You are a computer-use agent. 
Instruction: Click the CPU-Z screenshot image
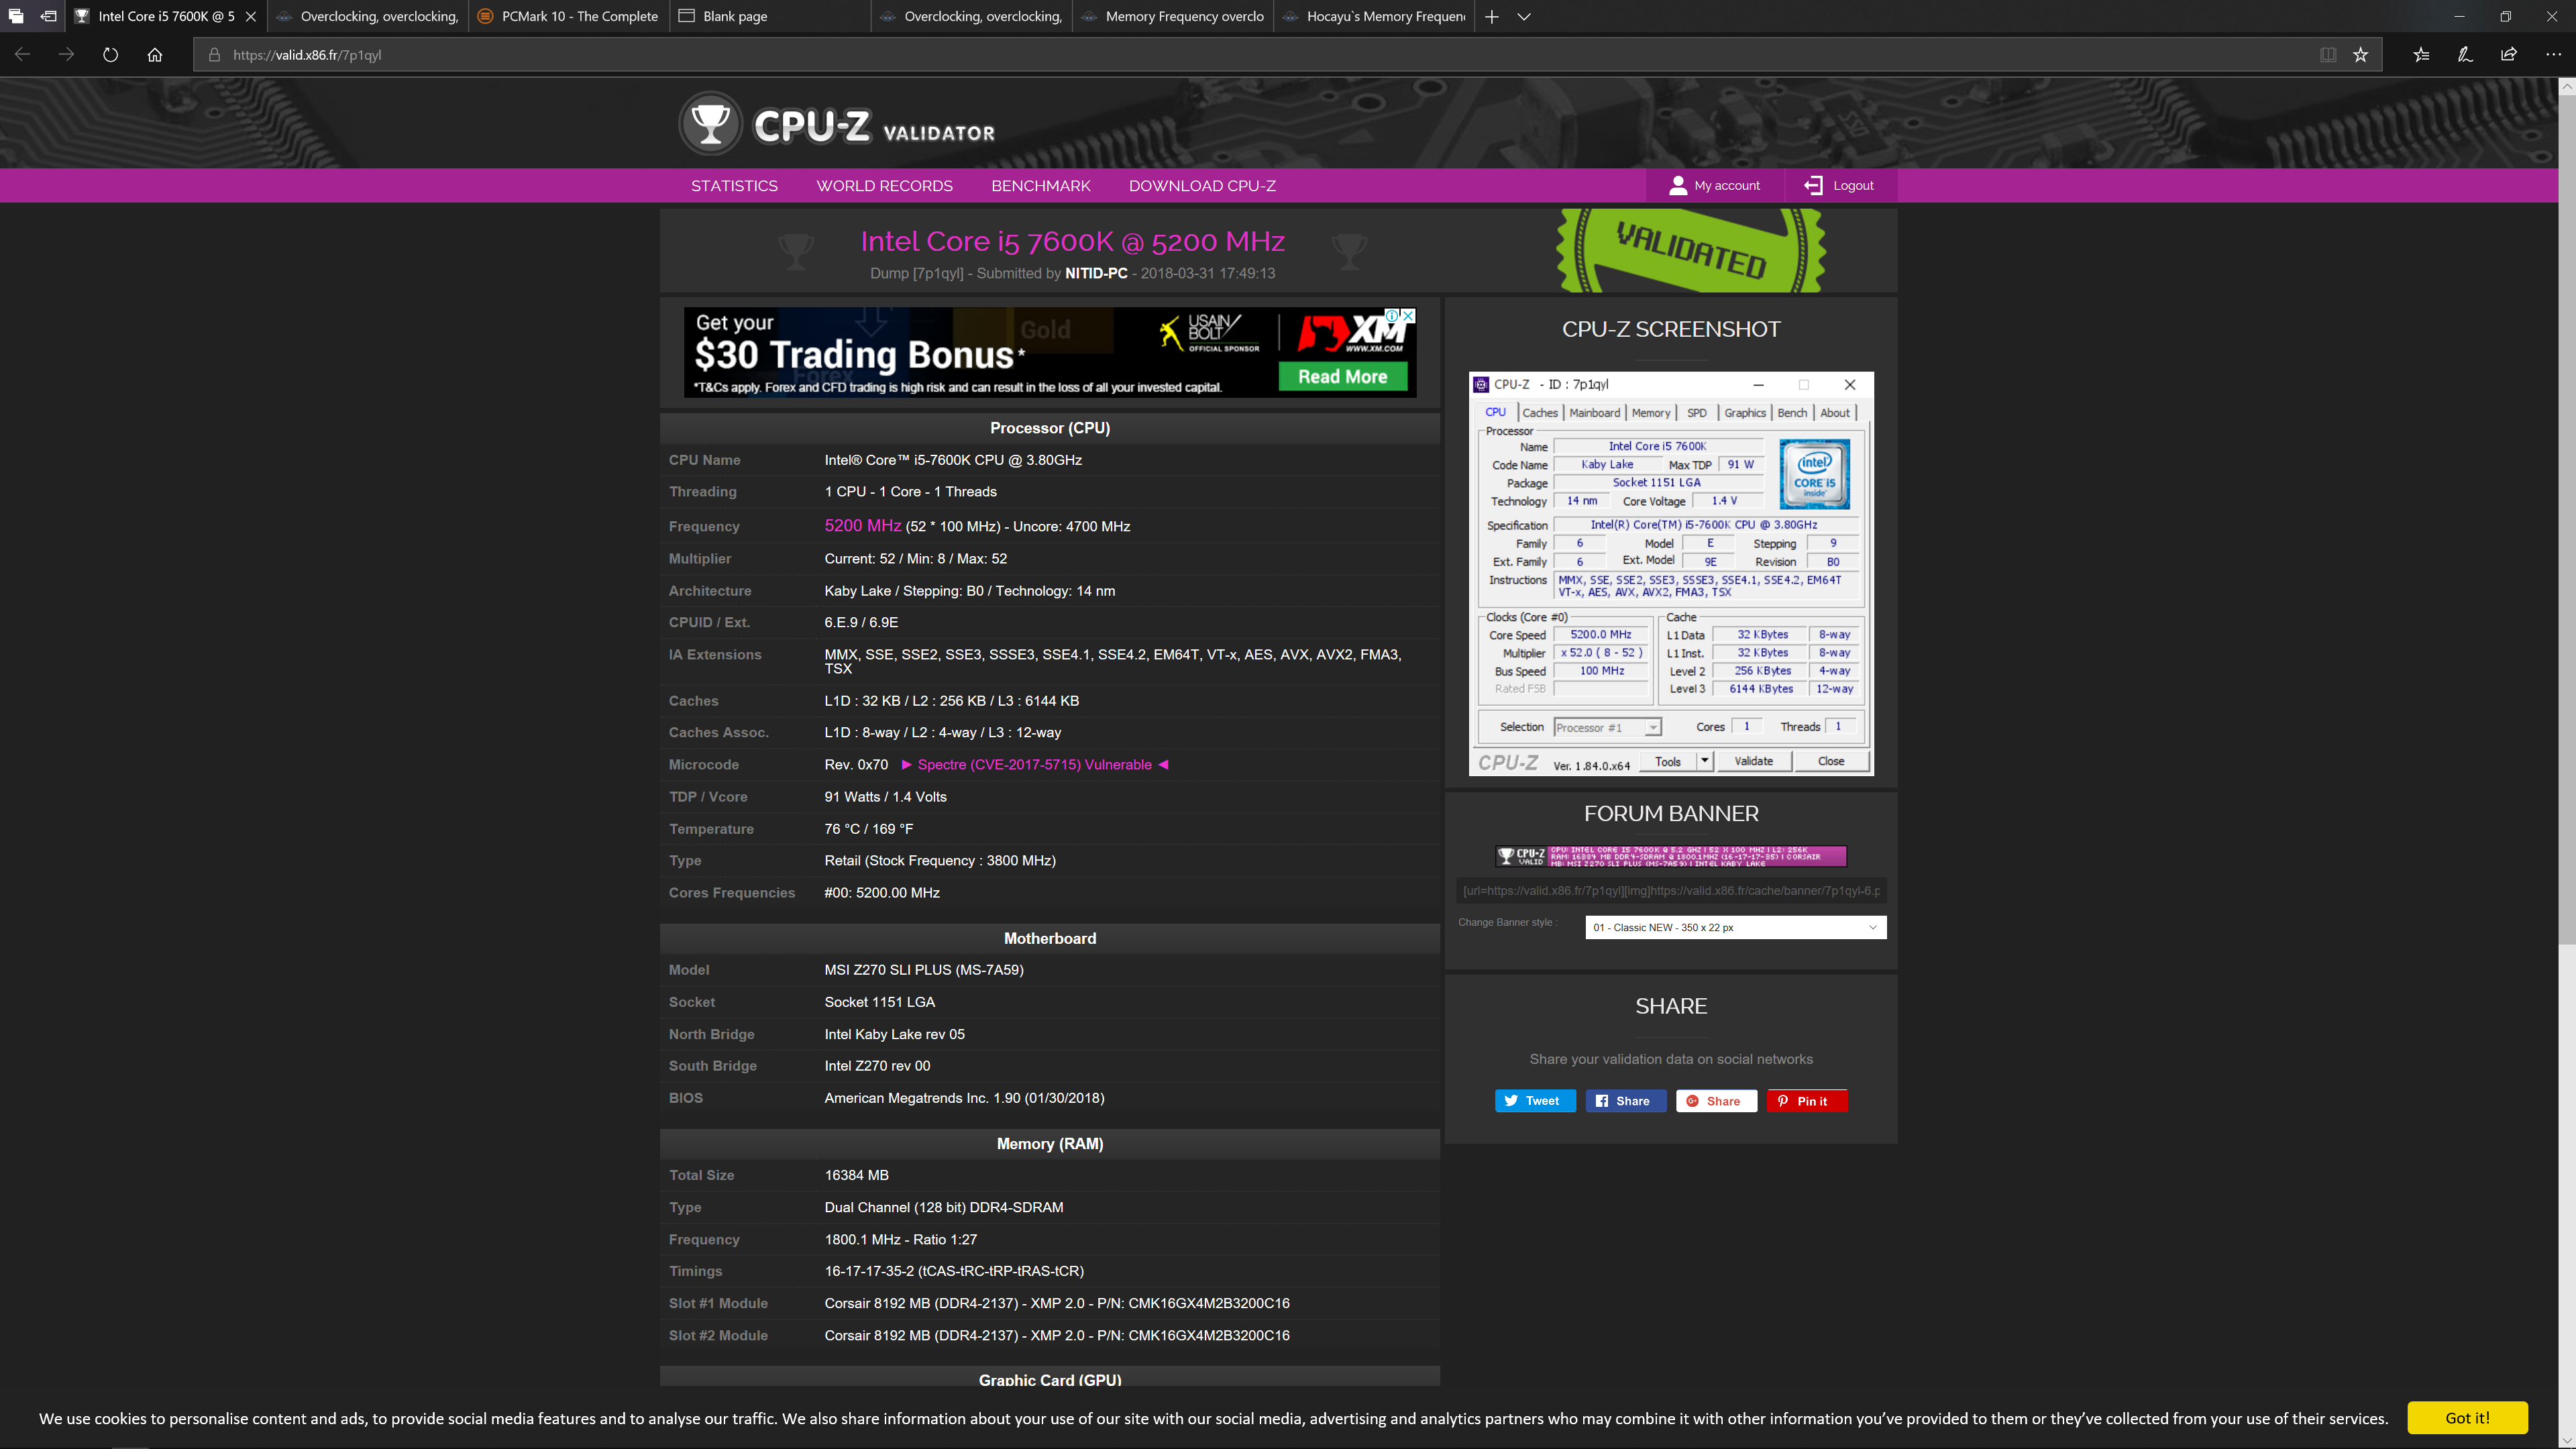(x=1671, y=574)
